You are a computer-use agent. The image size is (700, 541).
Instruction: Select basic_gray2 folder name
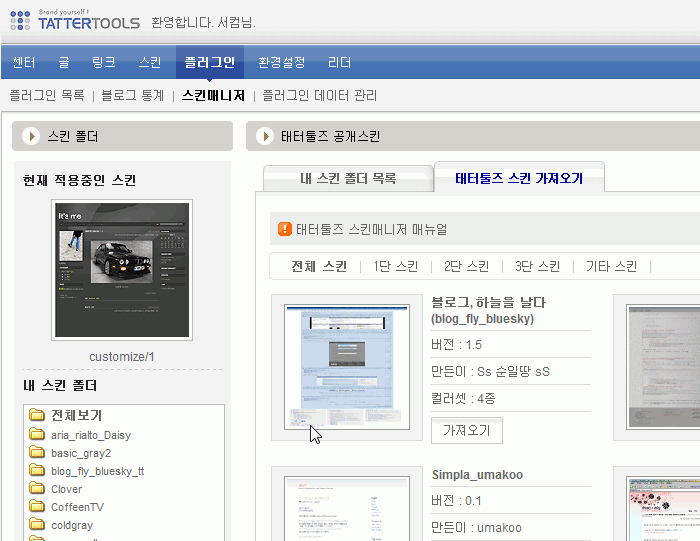click(81, 453)
